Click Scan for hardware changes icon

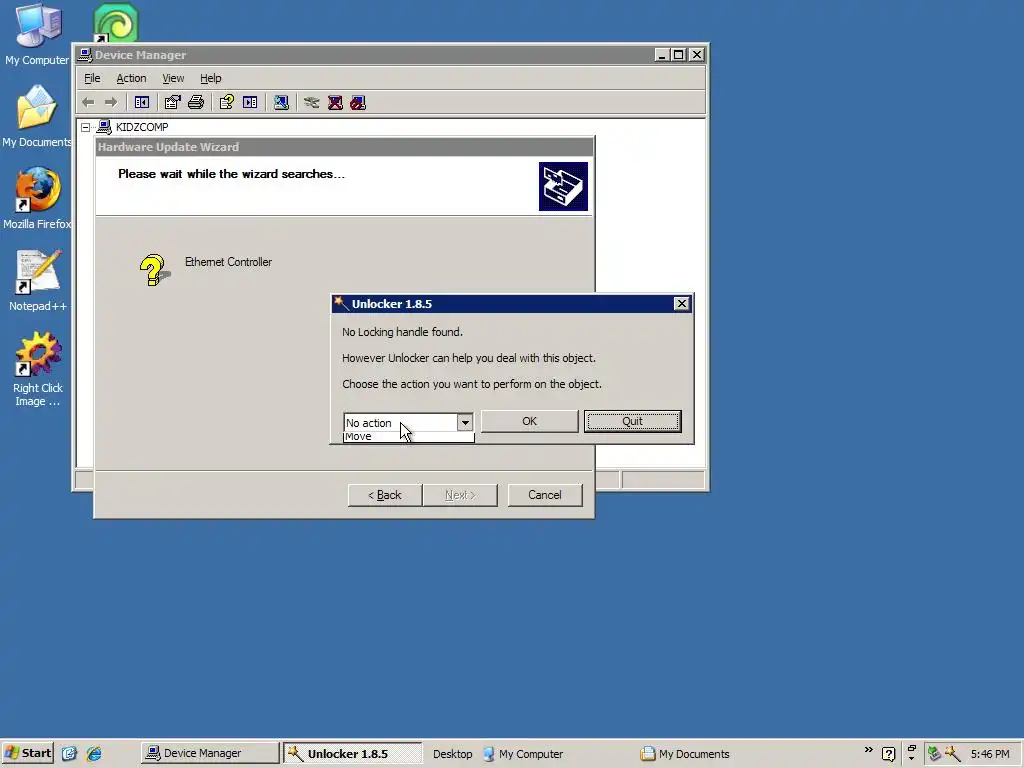click(281, 103)
